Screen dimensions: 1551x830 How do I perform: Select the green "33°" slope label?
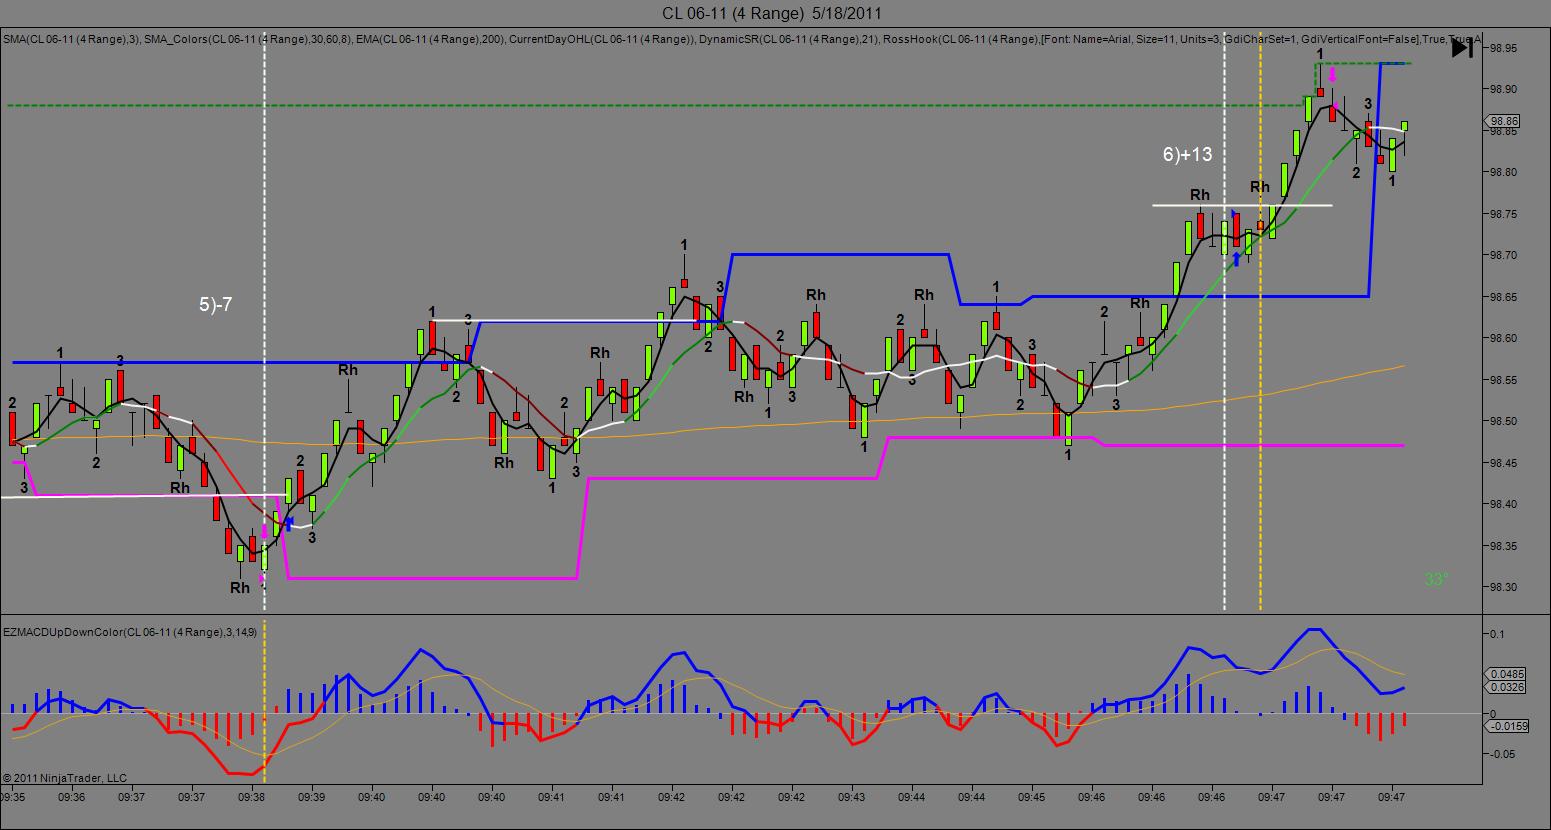(1436, 579)
